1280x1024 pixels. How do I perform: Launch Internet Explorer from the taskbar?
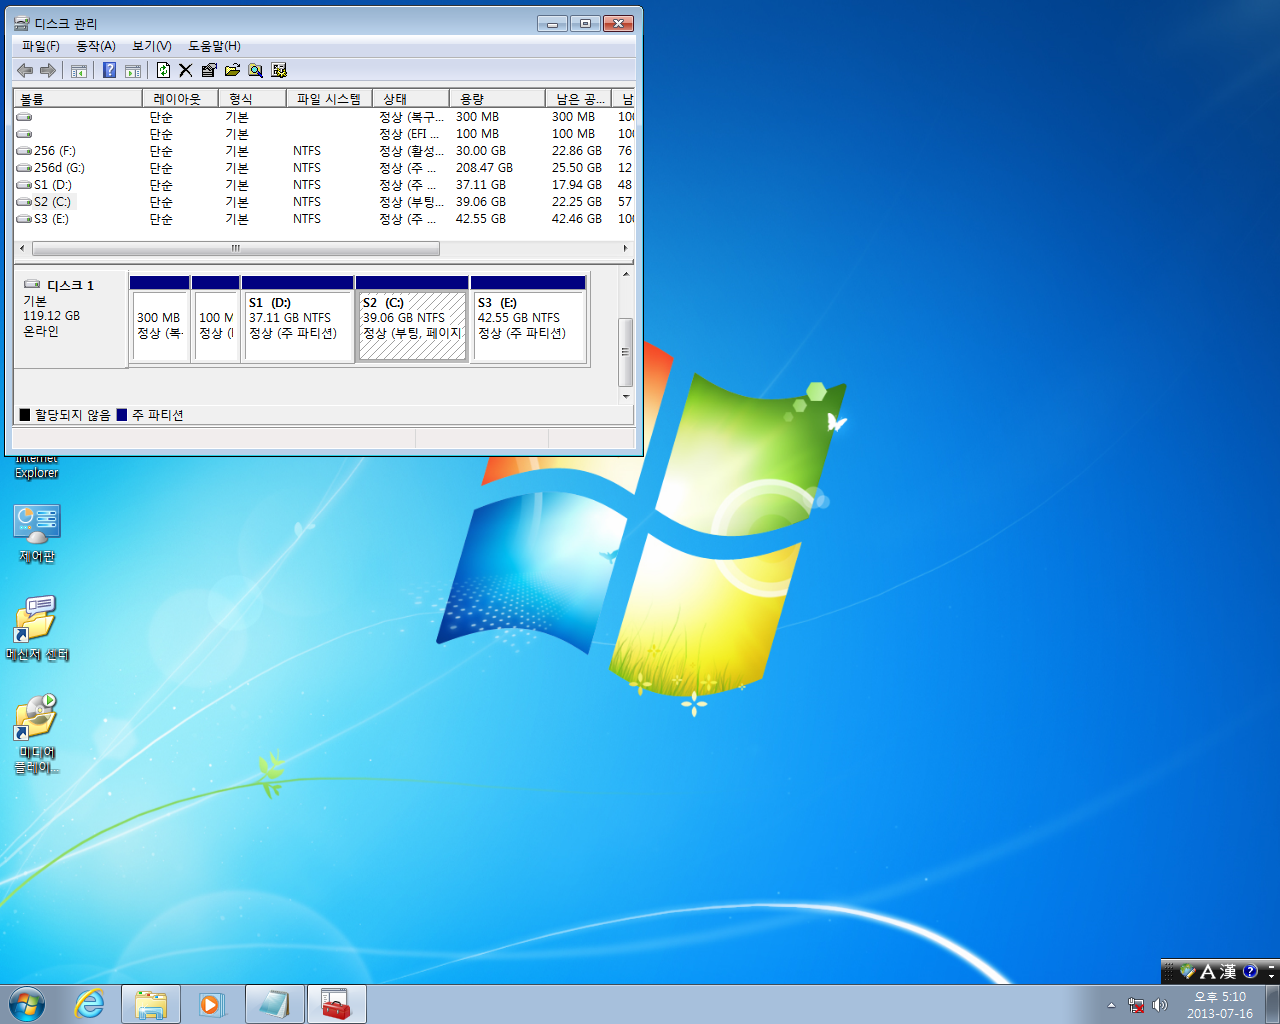90,1004
